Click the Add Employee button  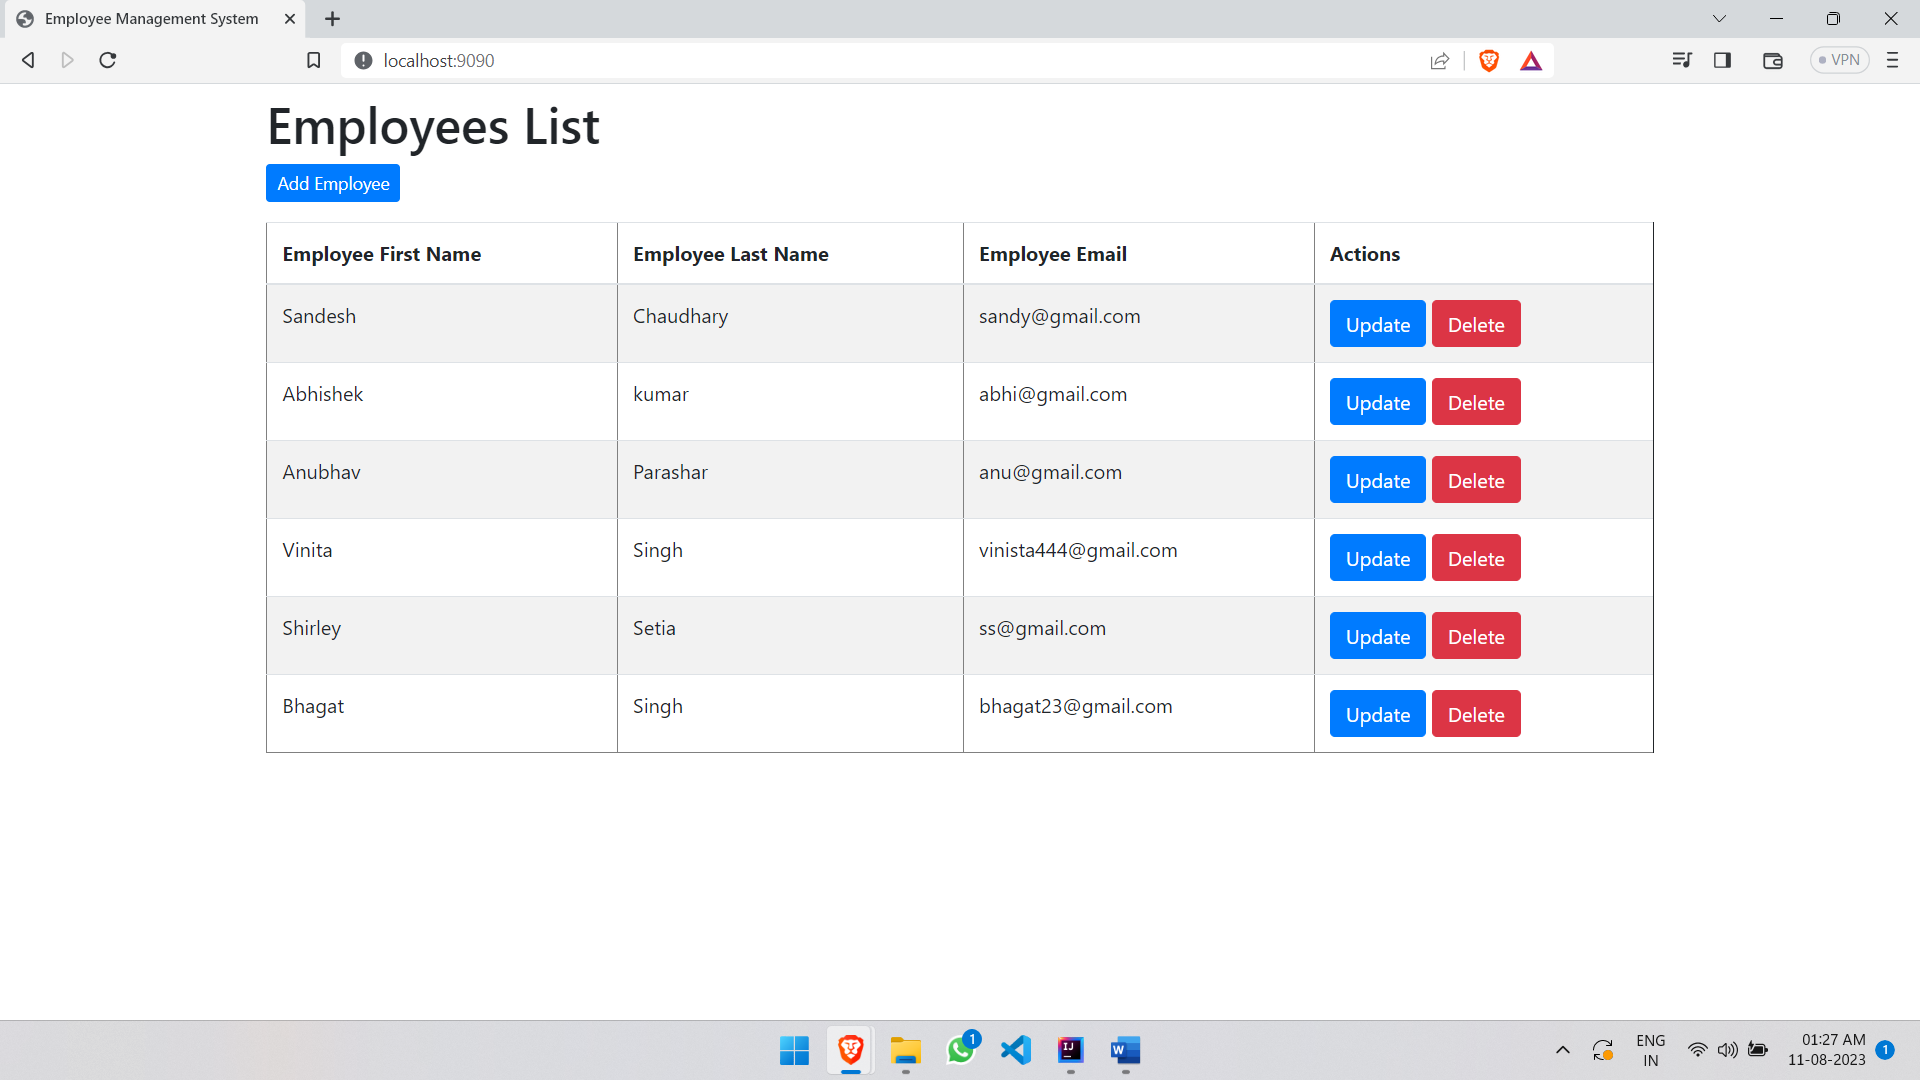point(332,183)
